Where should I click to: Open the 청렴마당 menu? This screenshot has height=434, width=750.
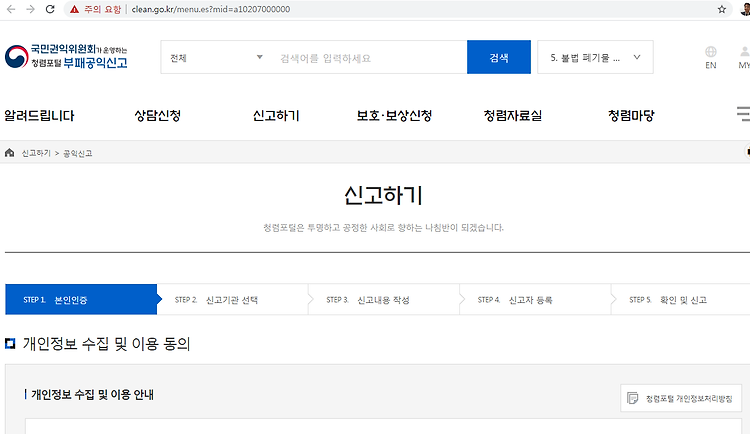pos(631,115)
